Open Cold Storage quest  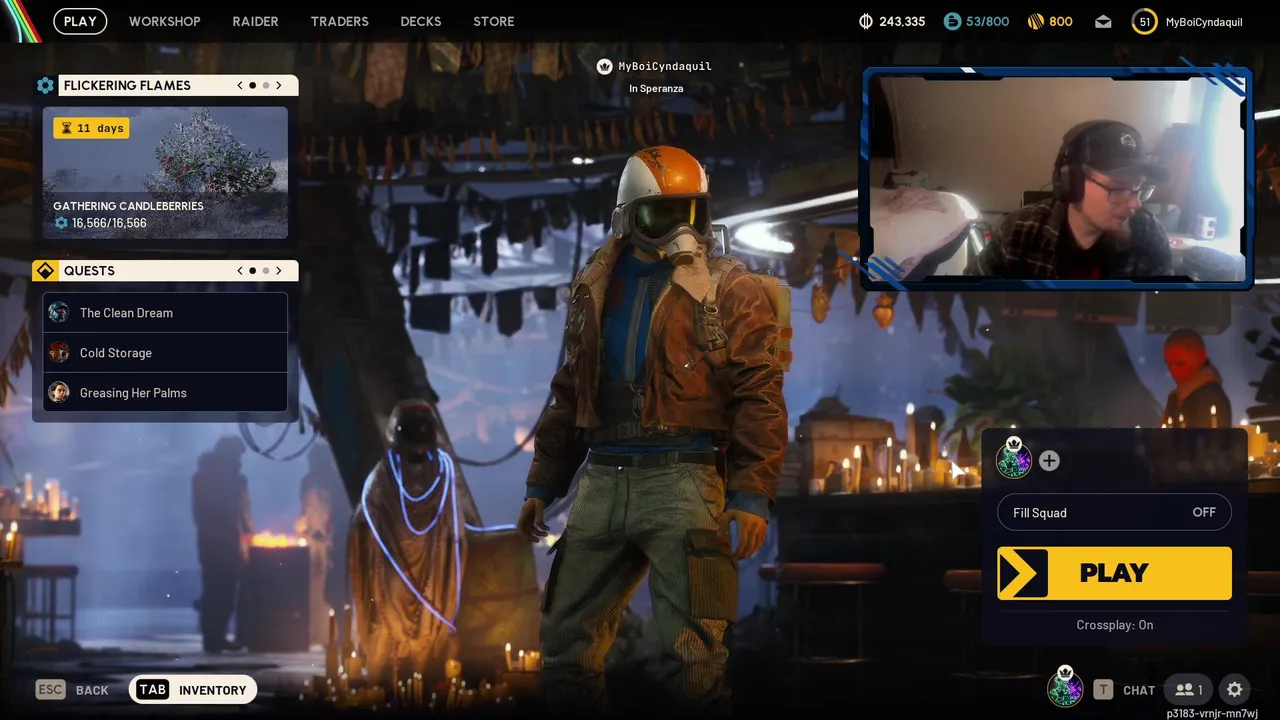(165, 353)
